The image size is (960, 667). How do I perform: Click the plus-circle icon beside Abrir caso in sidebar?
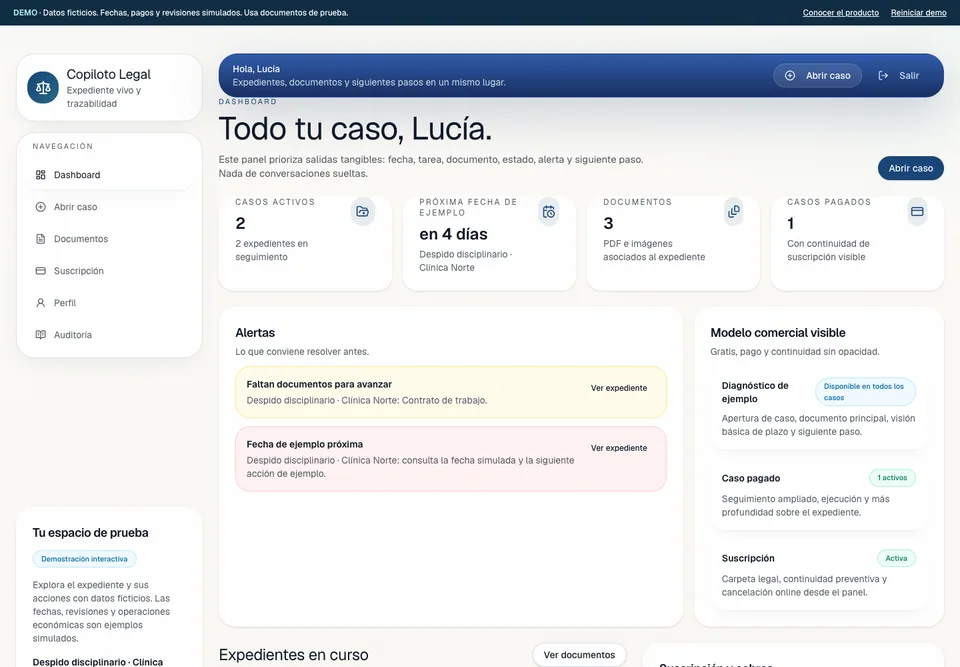tap(40, 207)
